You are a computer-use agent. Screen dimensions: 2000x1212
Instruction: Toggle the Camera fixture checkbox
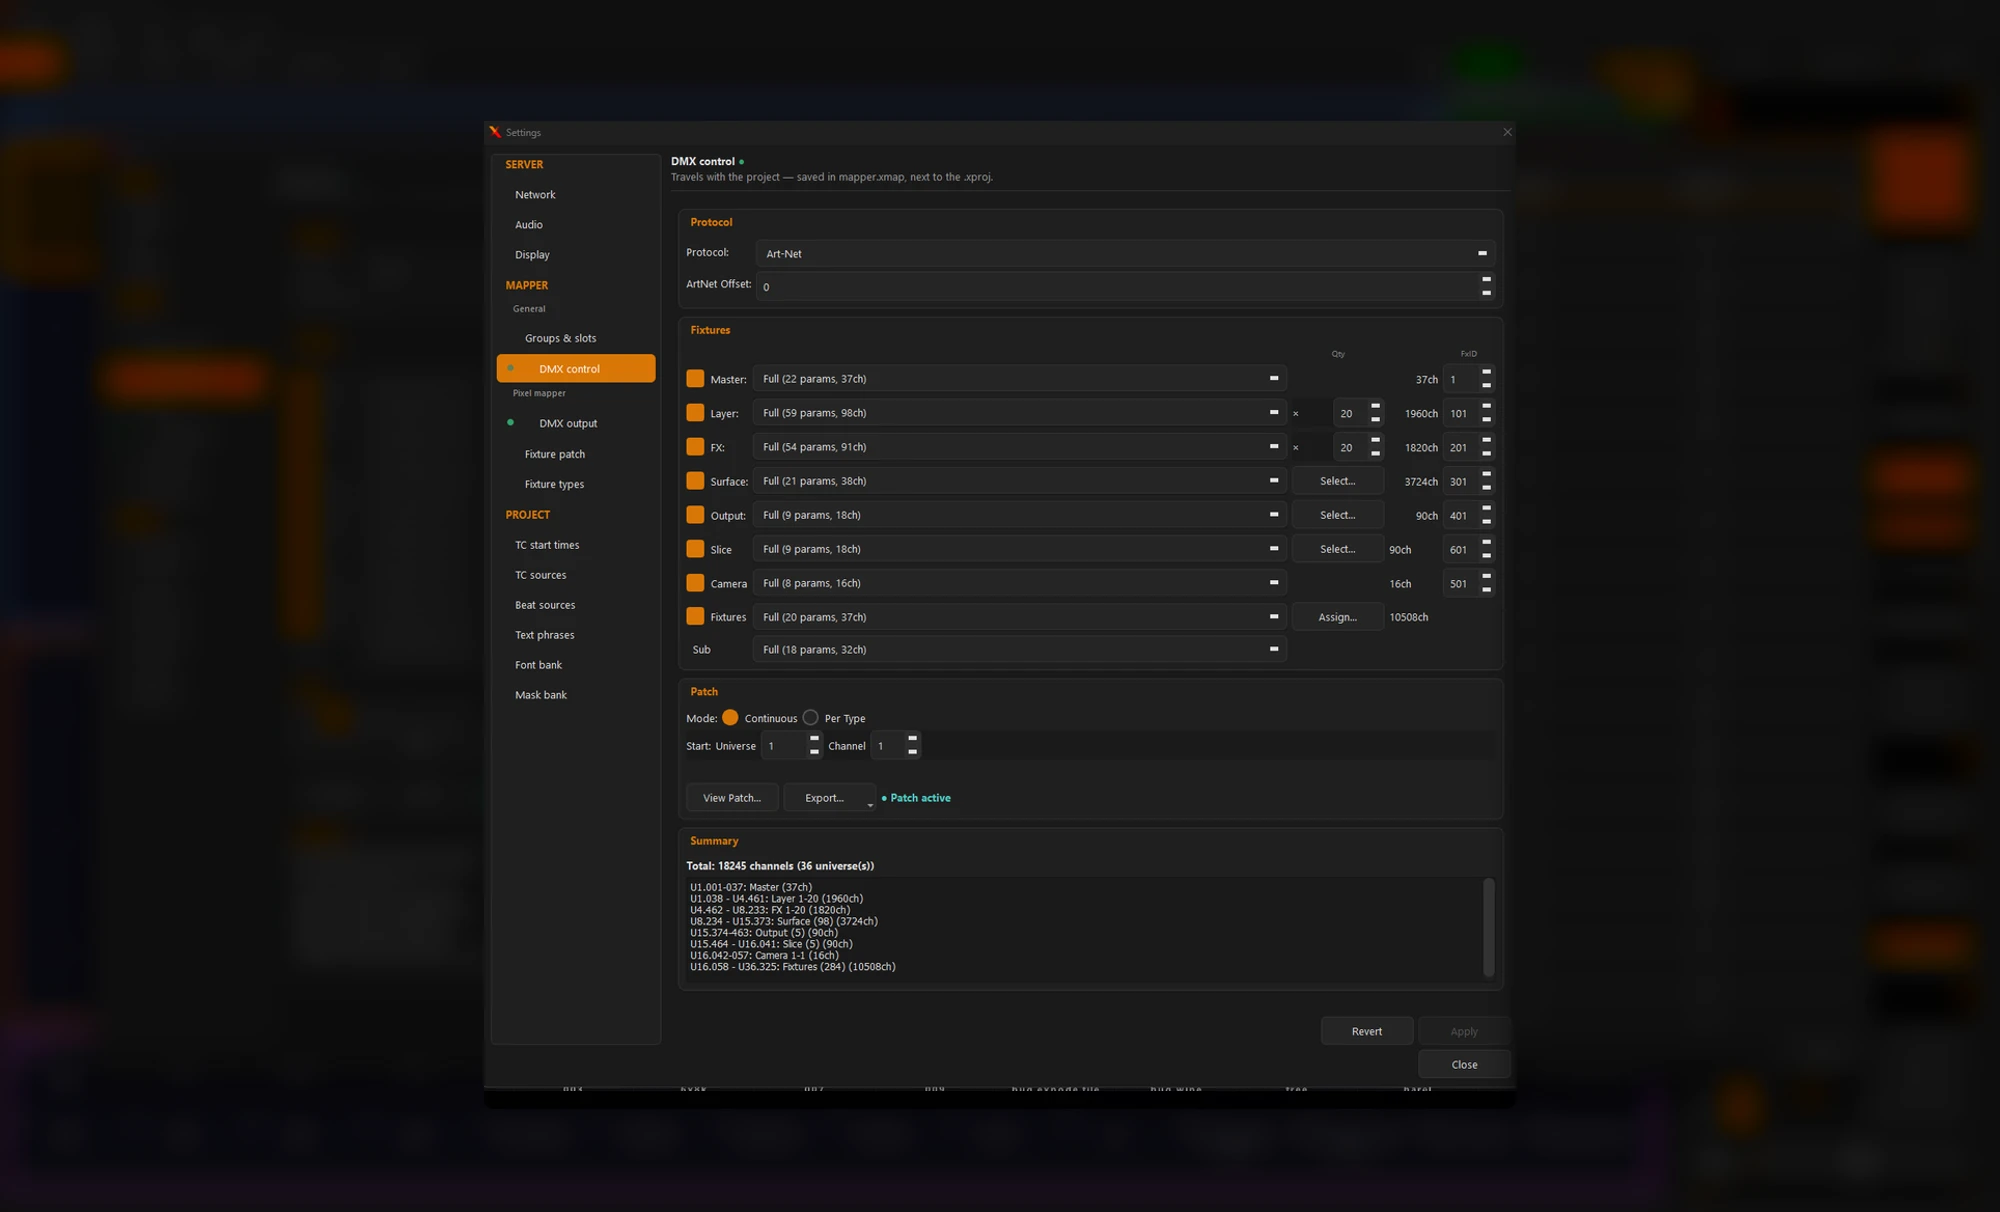coord(695,583)
